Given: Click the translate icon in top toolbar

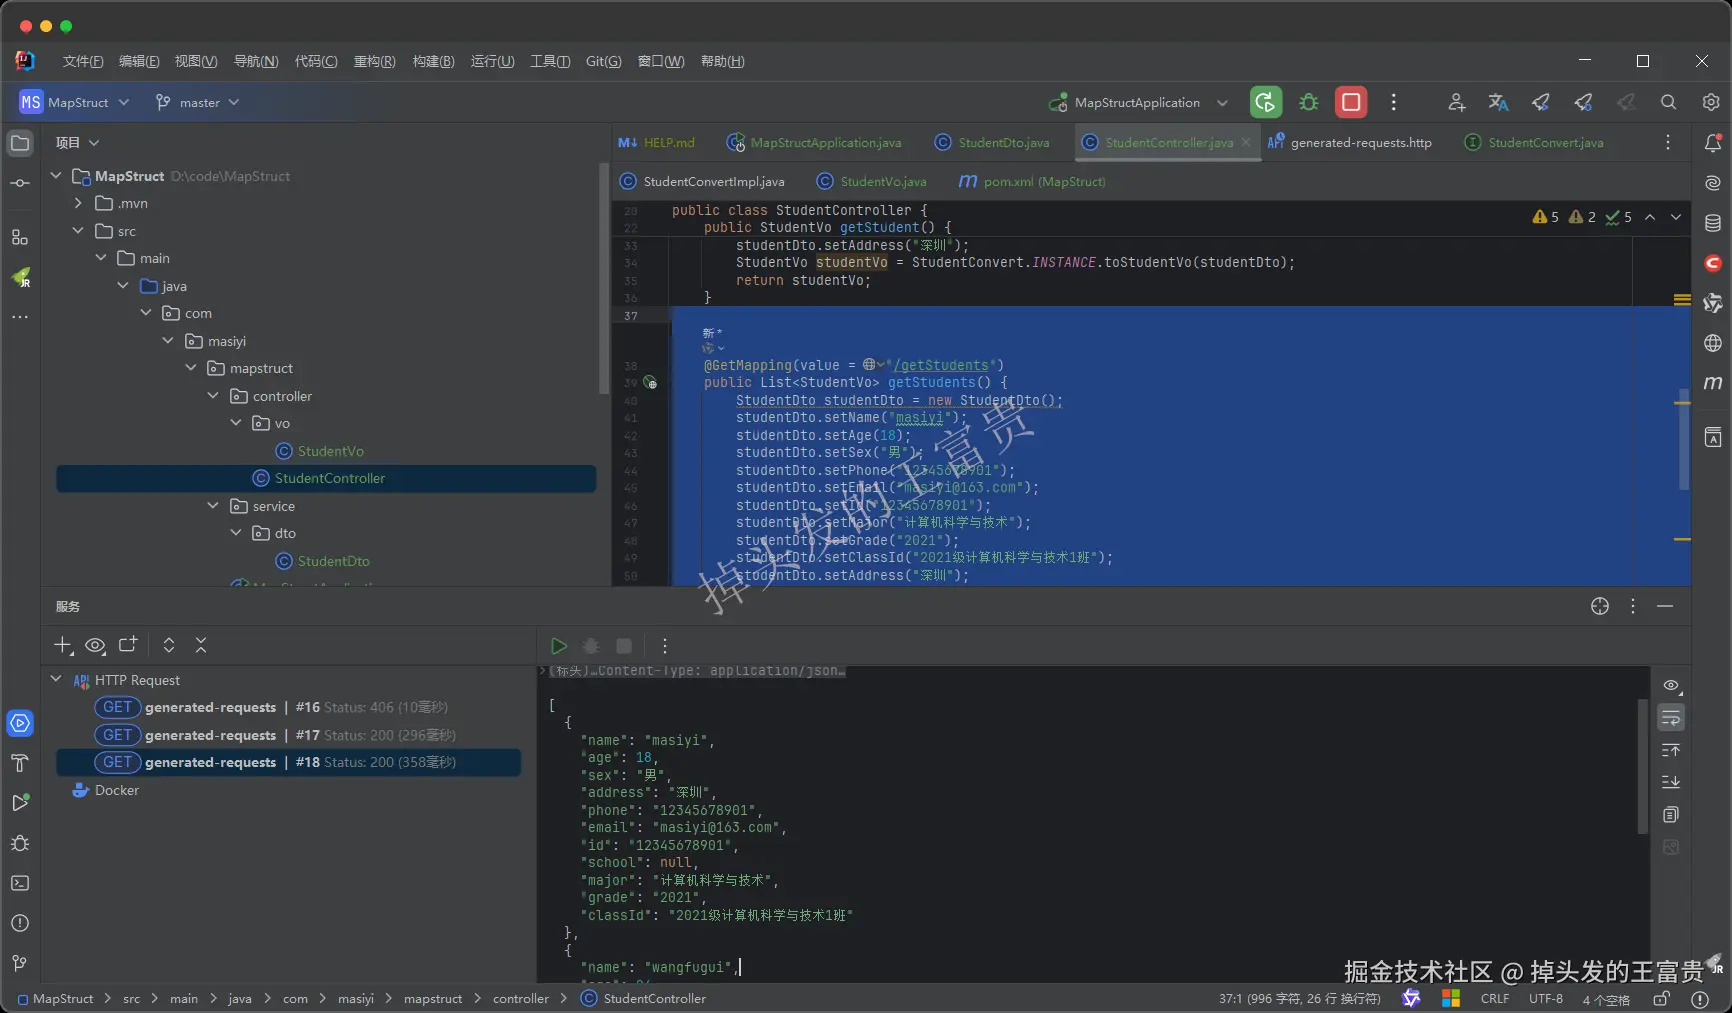Looking at the screenshot, I should coord(1498,102).
